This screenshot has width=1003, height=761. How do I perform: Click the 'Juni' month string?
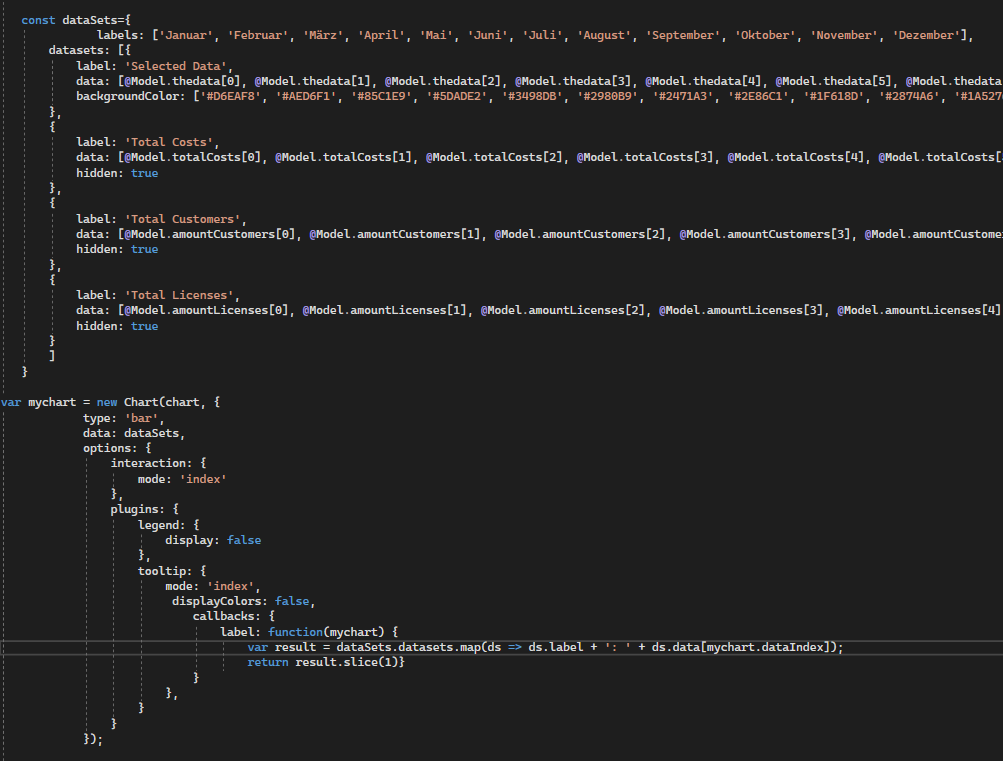click(487, 35)
